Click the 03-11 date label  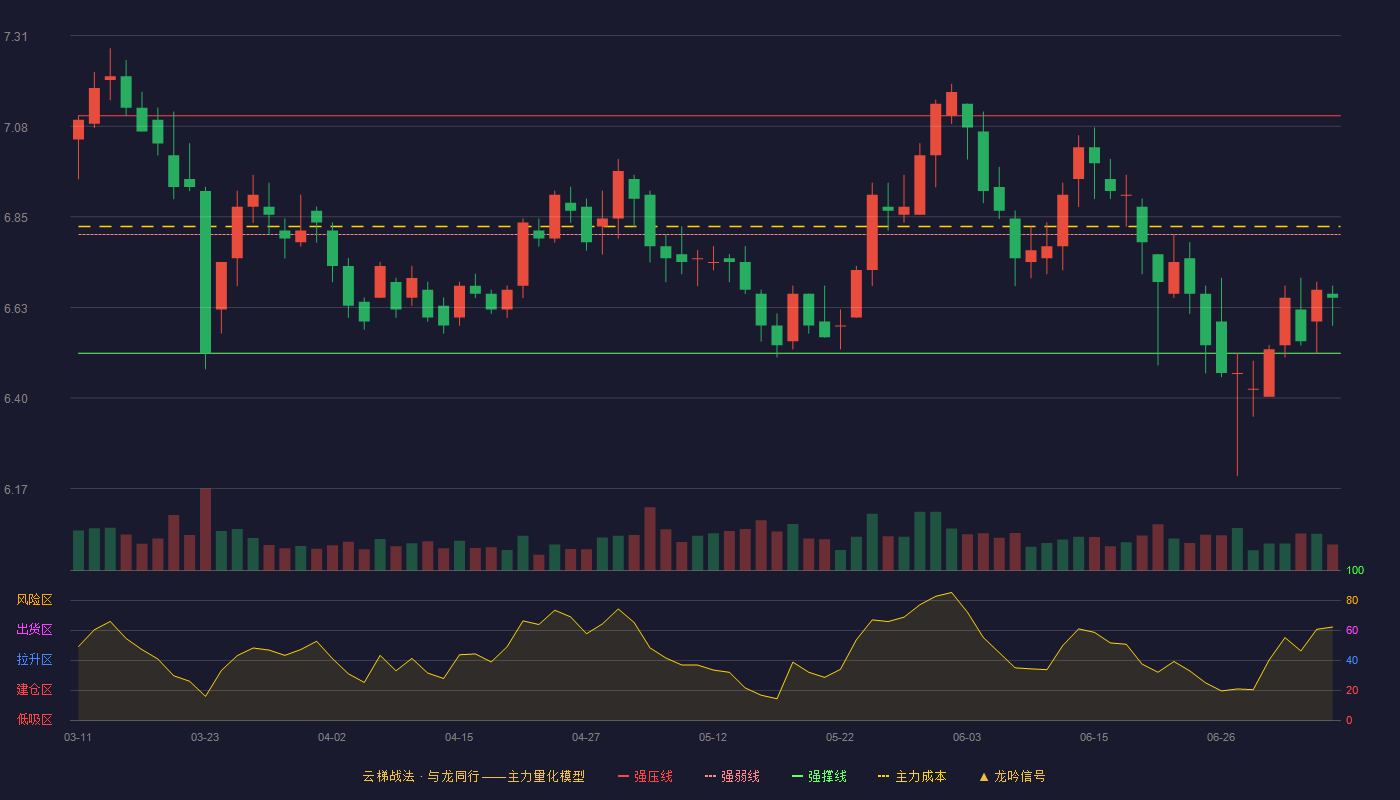tap(78, 737)
